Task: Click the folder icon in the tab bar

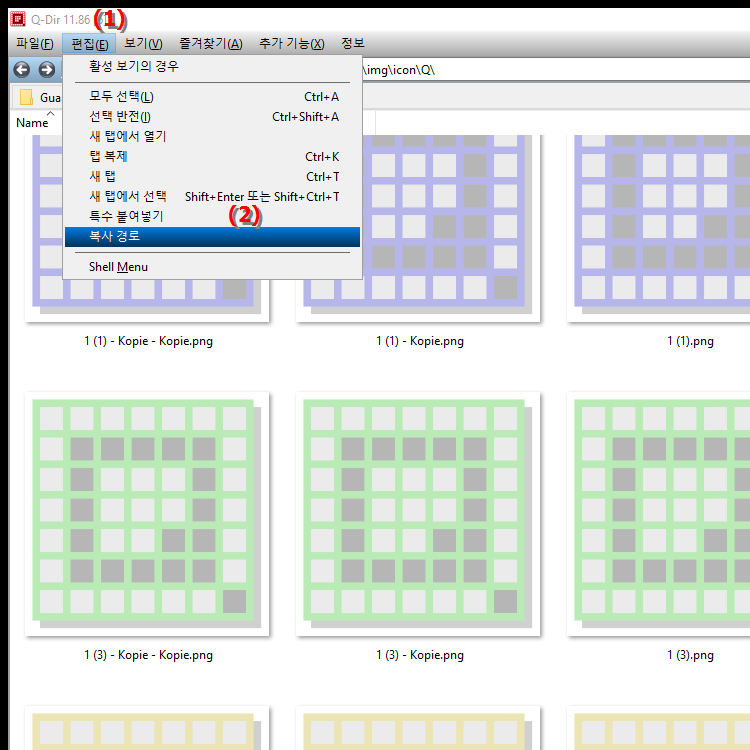Action: (27, 97)
